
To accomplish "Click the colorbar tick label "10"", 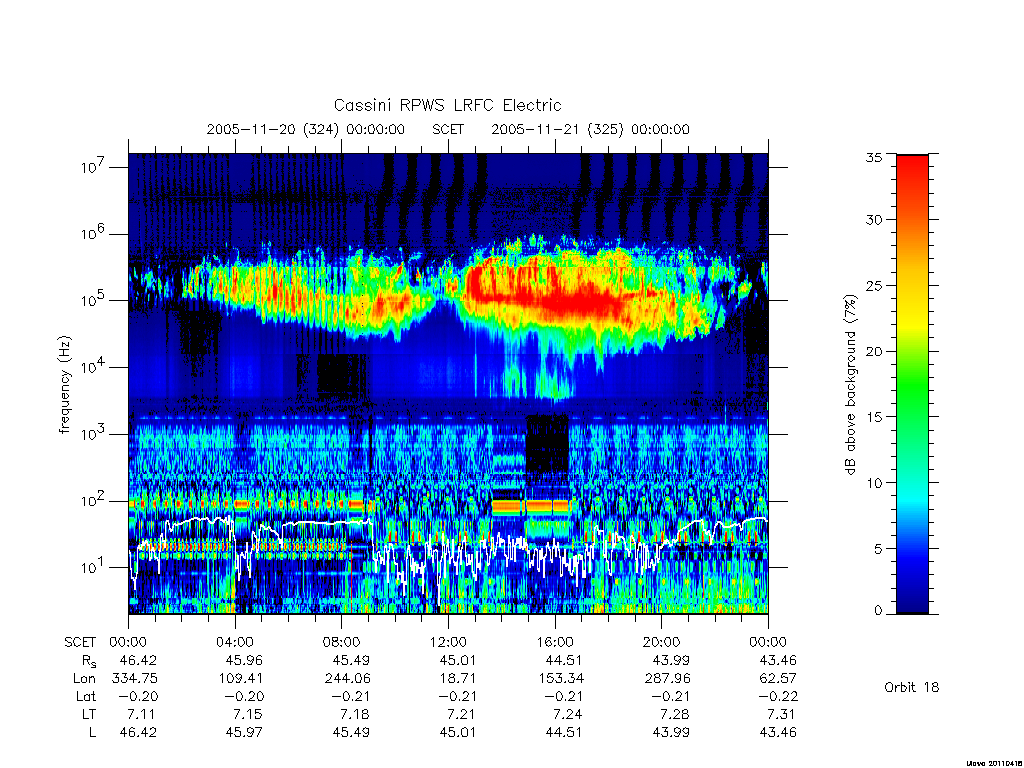I will [874, 483].
